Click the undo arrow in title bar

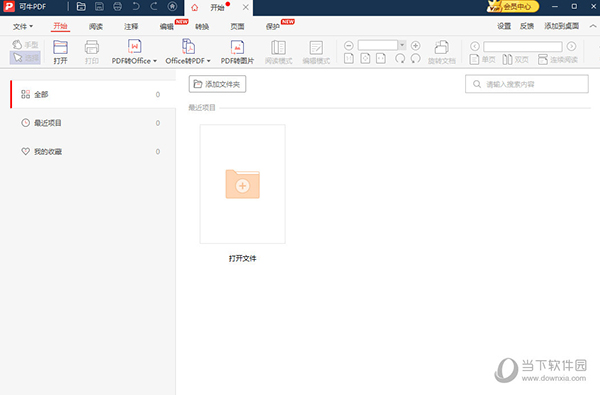pyautogui.click(x=136, y=7)
